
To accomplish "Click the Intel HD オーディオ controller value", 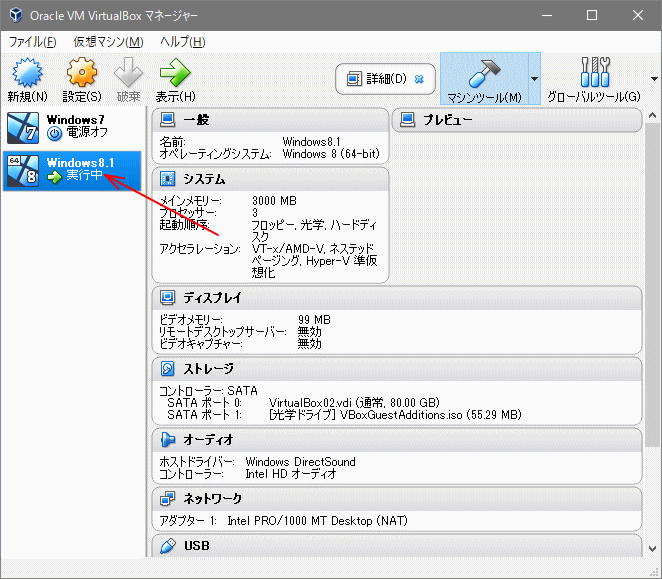I will [x=291, y=474].
